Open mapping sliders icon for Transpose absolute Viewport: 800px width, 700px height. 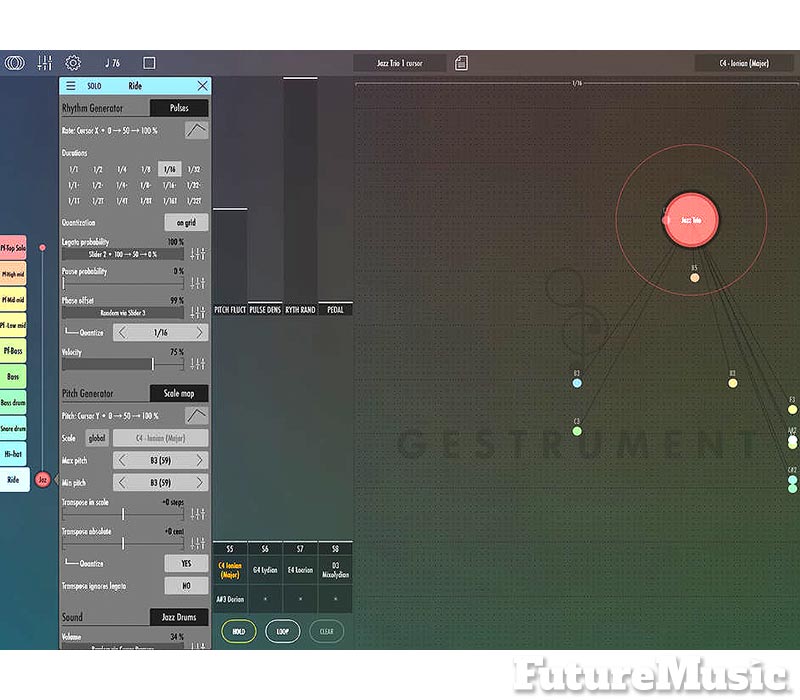(198, 543)
